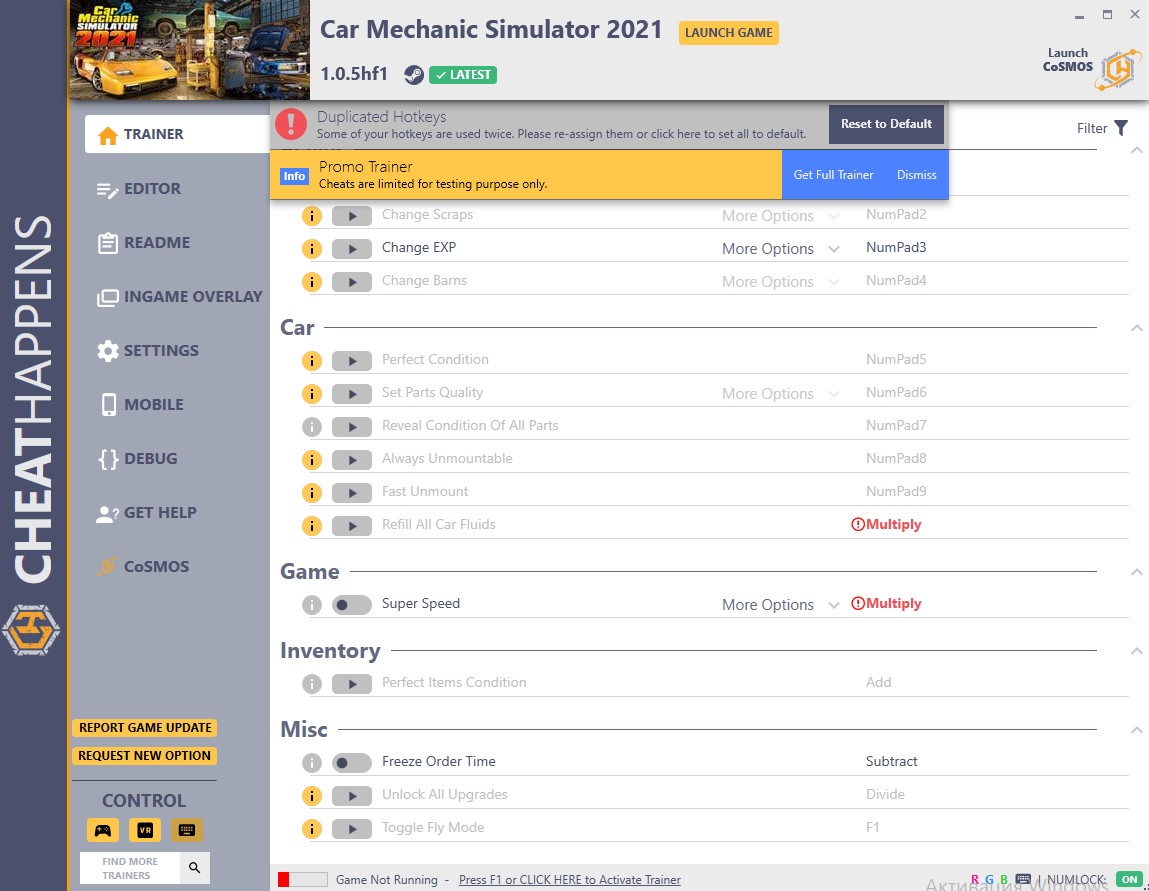Screen dimensions: 1149x891
Task: Click the info icon for Unlock All Upgrades
Action: (x=311, y=796)
